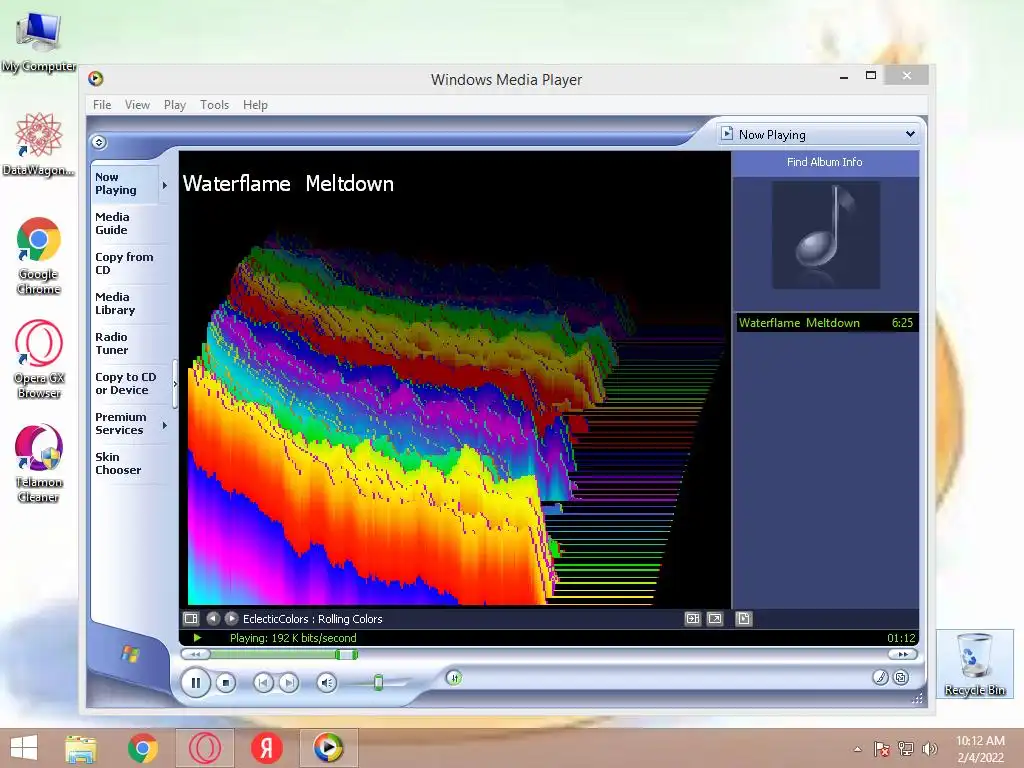The height and width of the screenshot is (768, 1024).
Task: Open Google Chrome desktop shortcut
Action: (x=39, y=256)
